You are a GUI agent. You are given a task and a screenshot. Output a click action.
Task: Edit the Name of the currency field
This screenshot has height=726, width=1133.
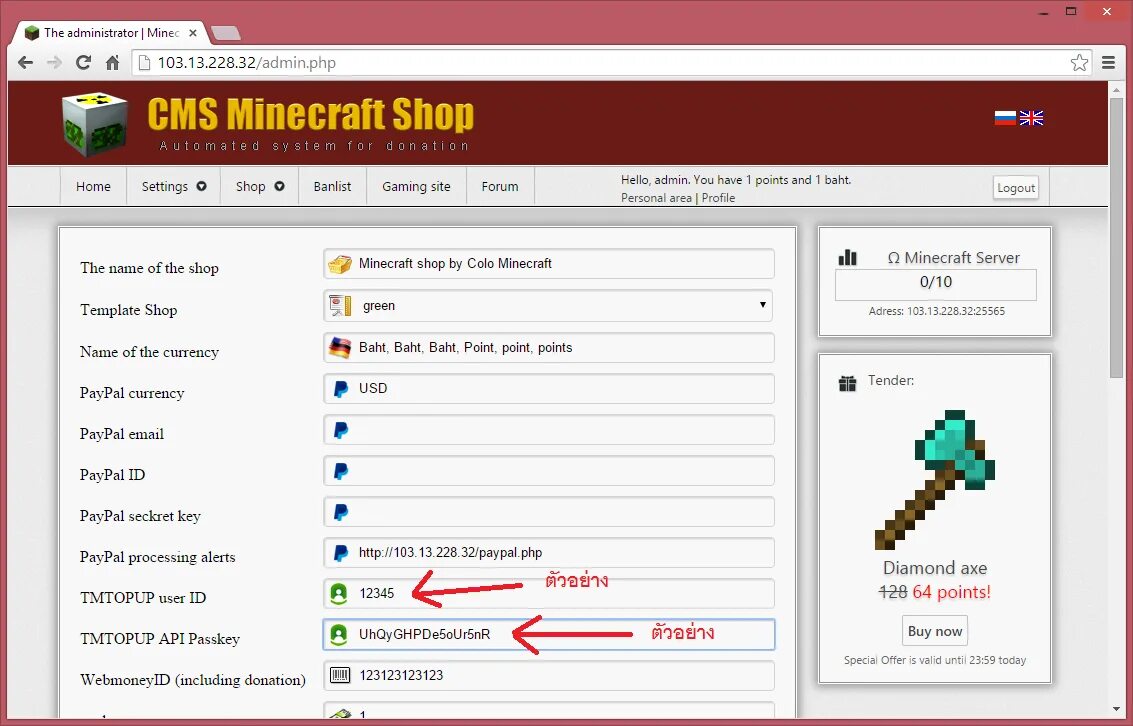click(x=548, y=347)
